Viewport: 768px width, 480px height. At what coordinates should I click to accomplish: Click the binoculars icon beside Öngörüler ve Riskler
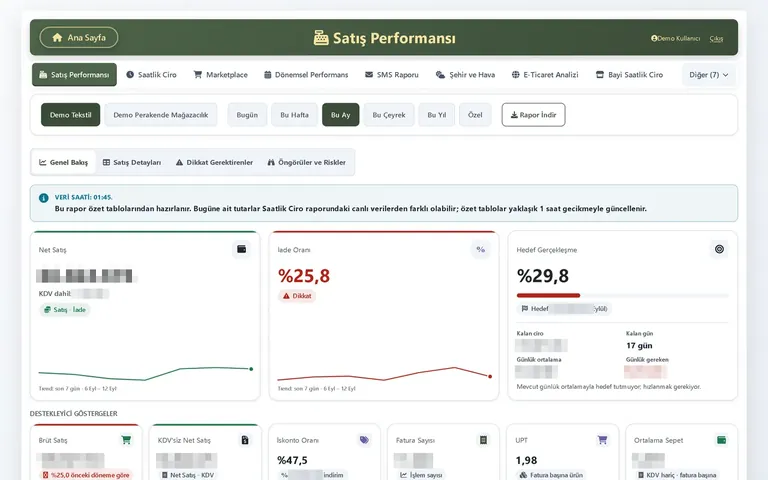click(271, 162)
